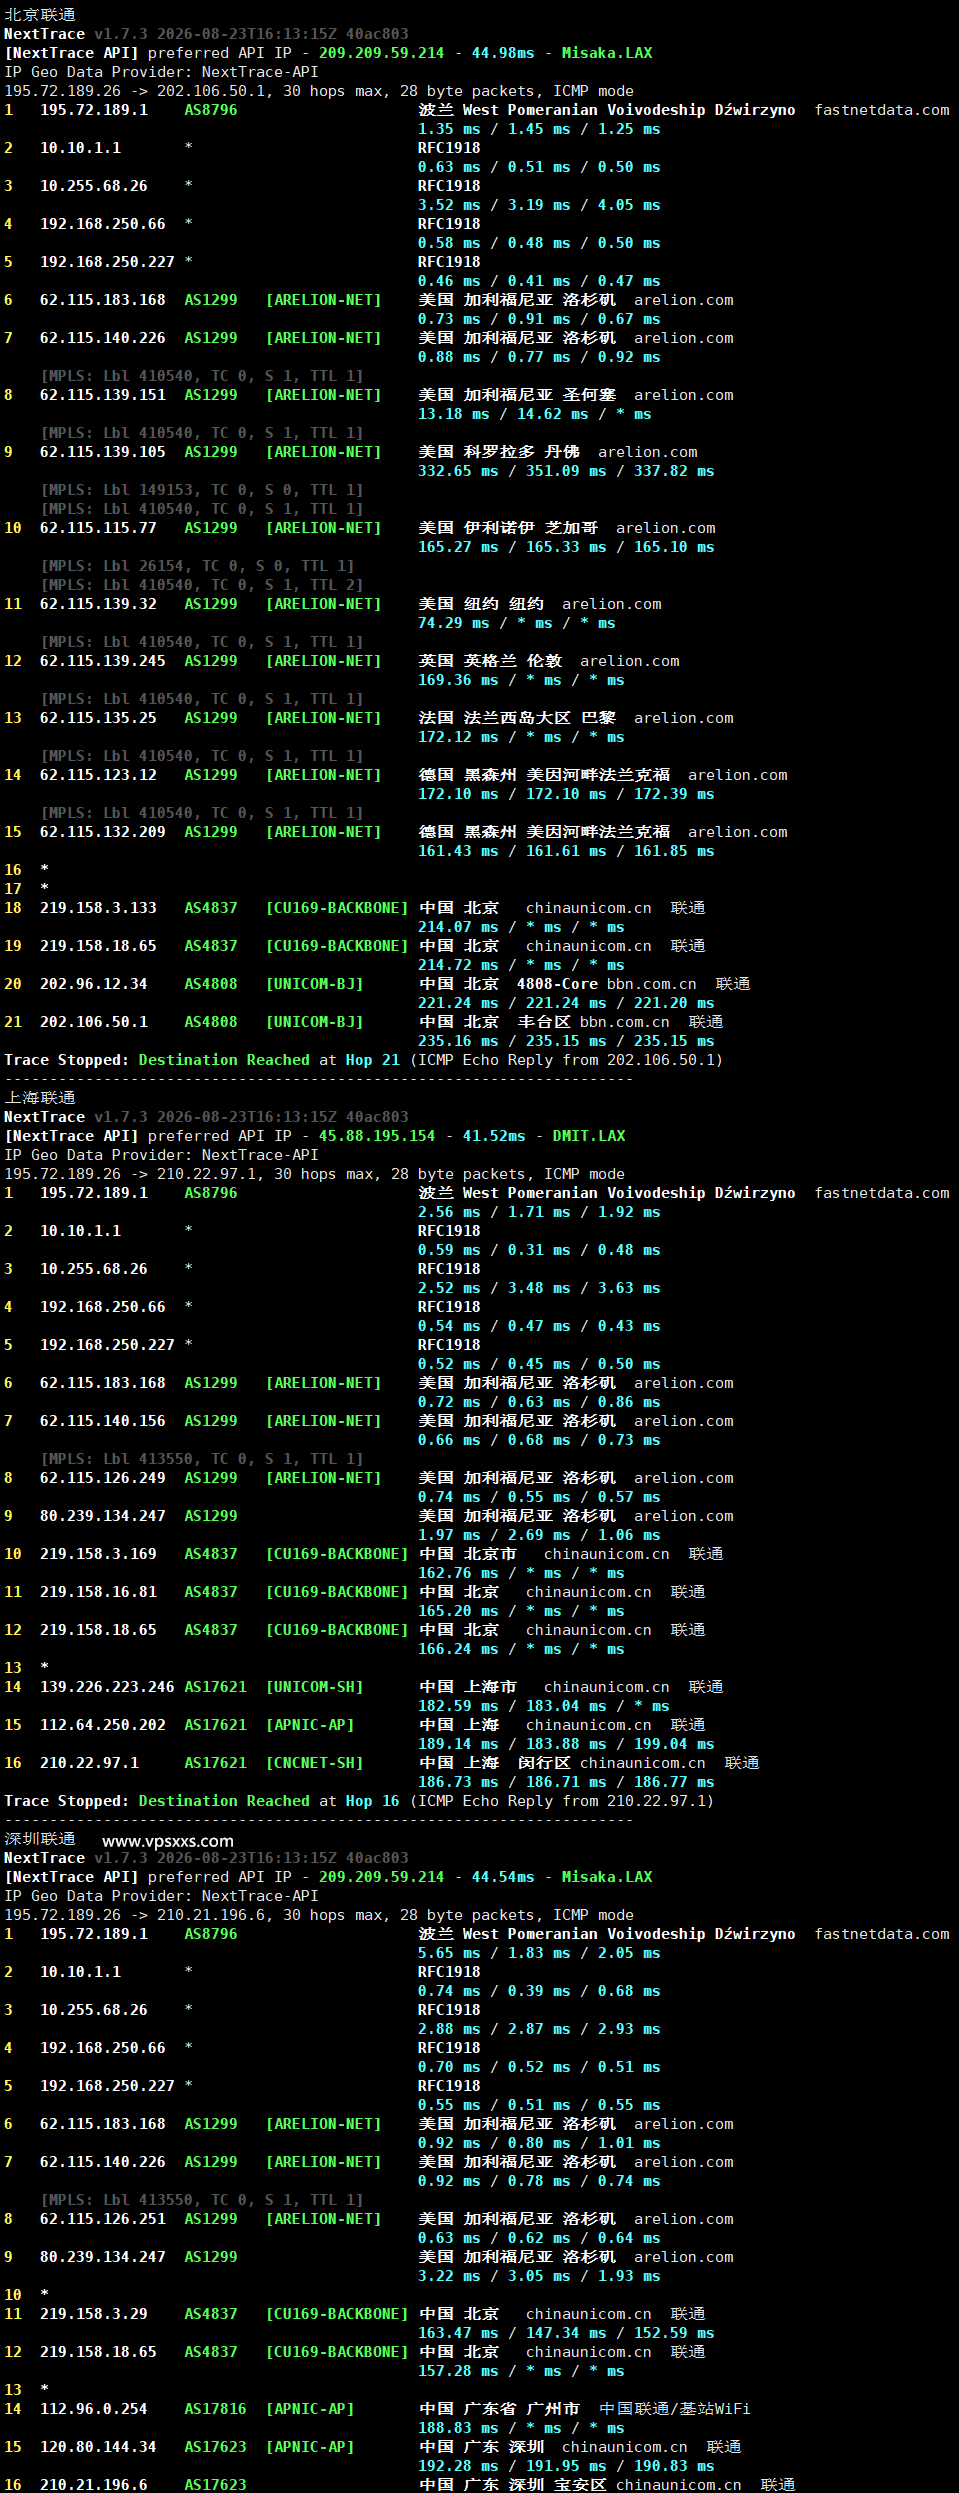The width and height of the screenshot is (959, 2493).
Task: Click the 188.83 ms latency value
Action: [x=458, y=2428]
